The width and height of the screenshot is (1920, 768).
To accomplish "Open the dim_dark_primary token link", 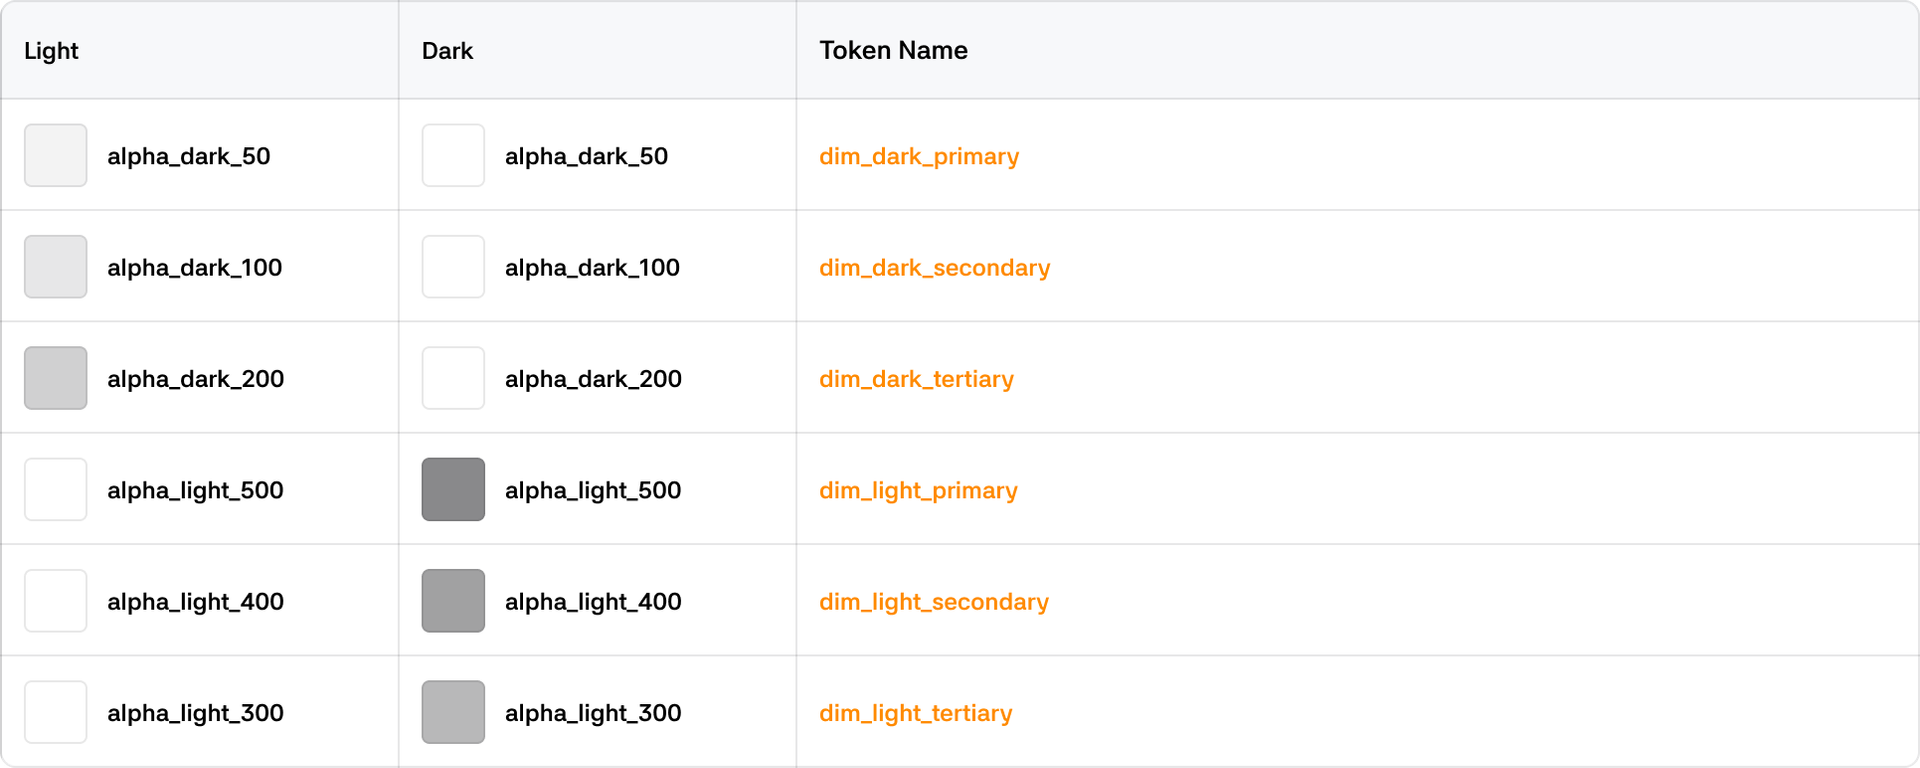I will click(x=919, y=157).
